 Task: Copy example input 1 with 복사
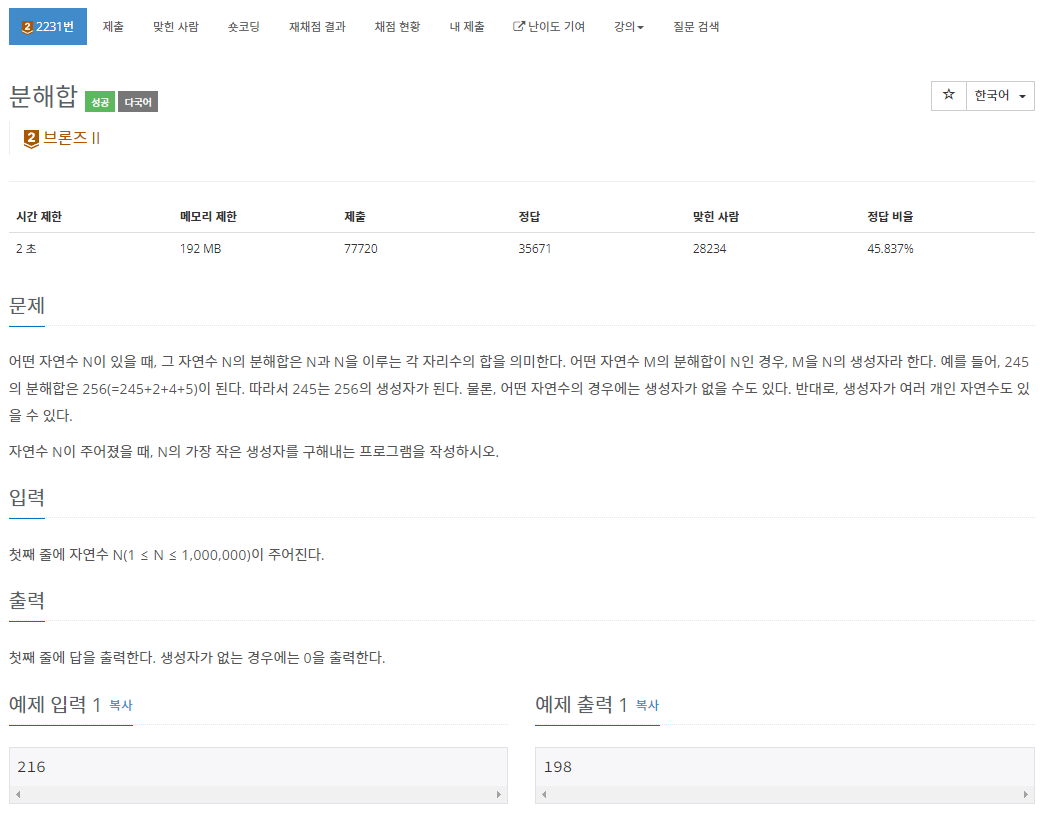[x=121, y=705]
